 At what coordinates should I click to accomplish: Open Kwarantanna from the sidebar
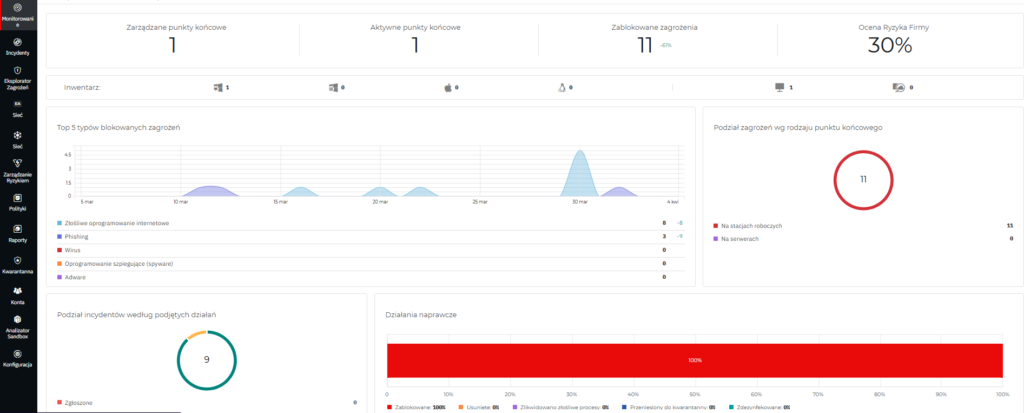point(17,264)
